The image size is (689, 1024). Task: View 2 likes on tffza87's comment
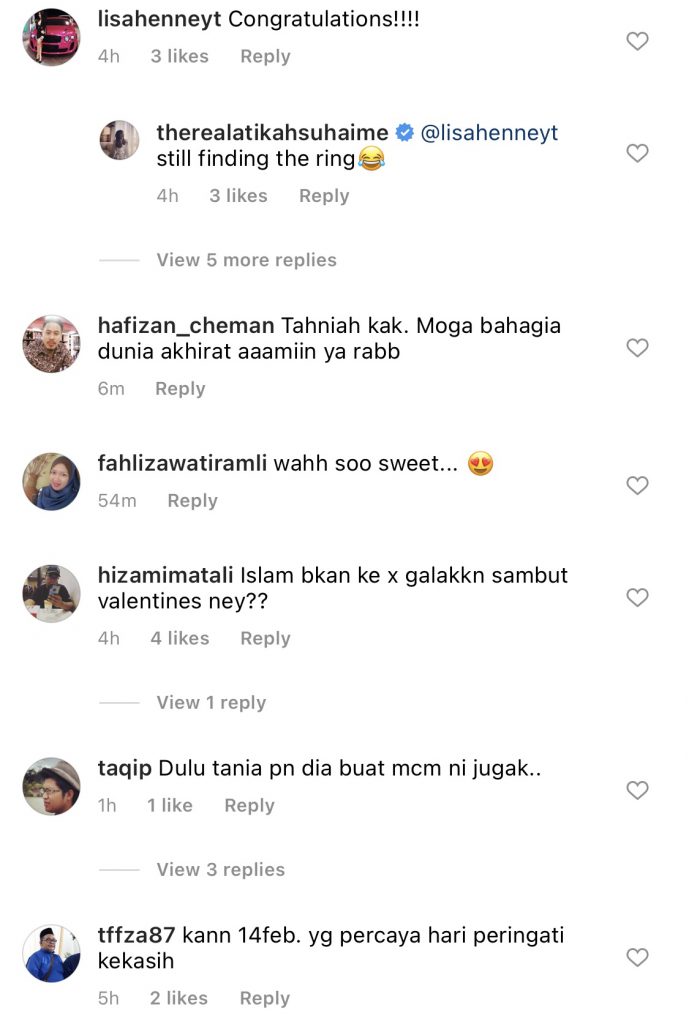coord(180,998)
